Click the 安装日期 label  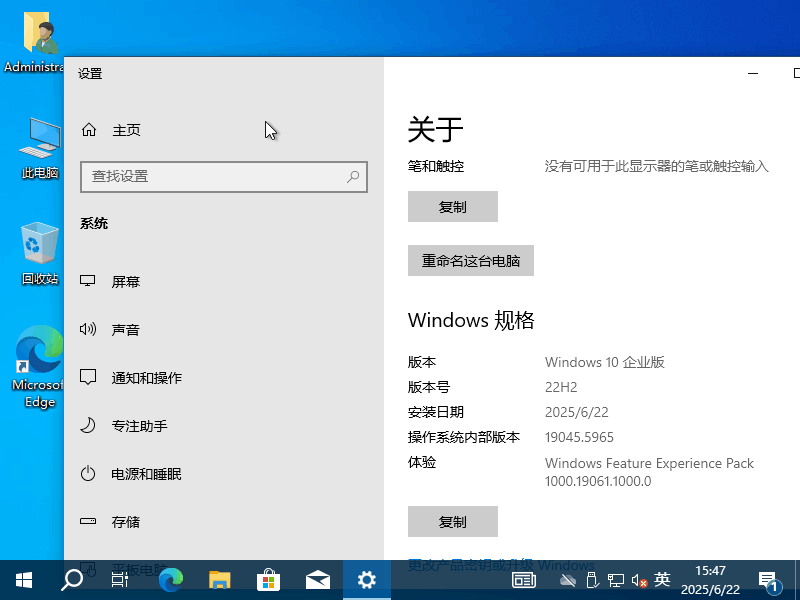coord(436,412)
